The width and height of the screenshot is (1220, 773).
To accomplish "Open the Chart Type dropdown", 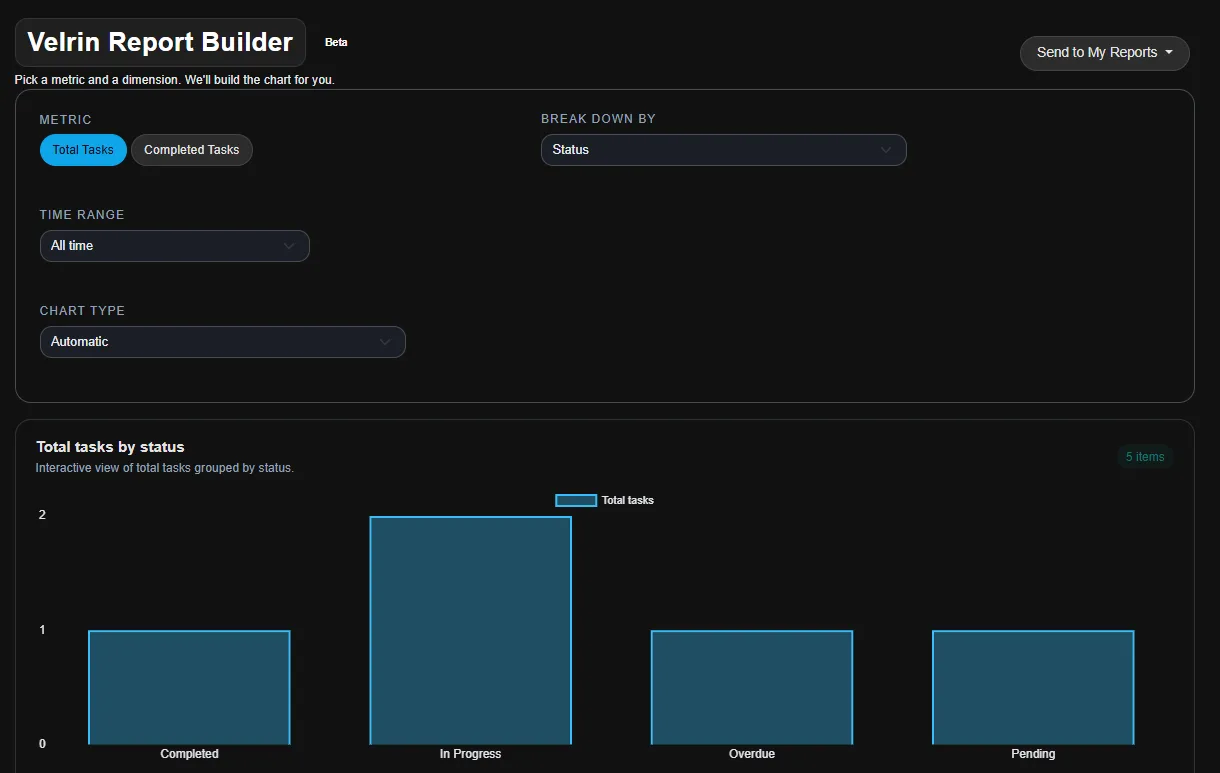I will point(222,341).
